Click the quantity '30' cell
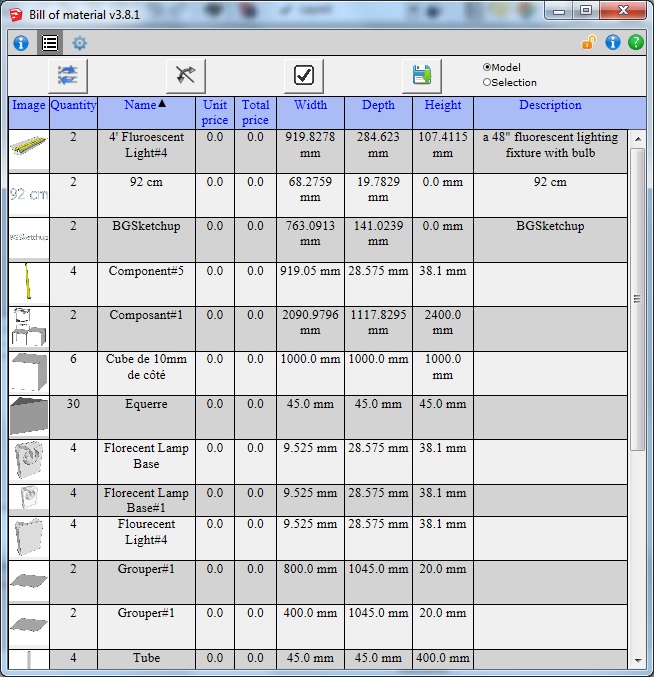Image resolution: width=654 pixels, height=677 pixels. pos(73,418)
